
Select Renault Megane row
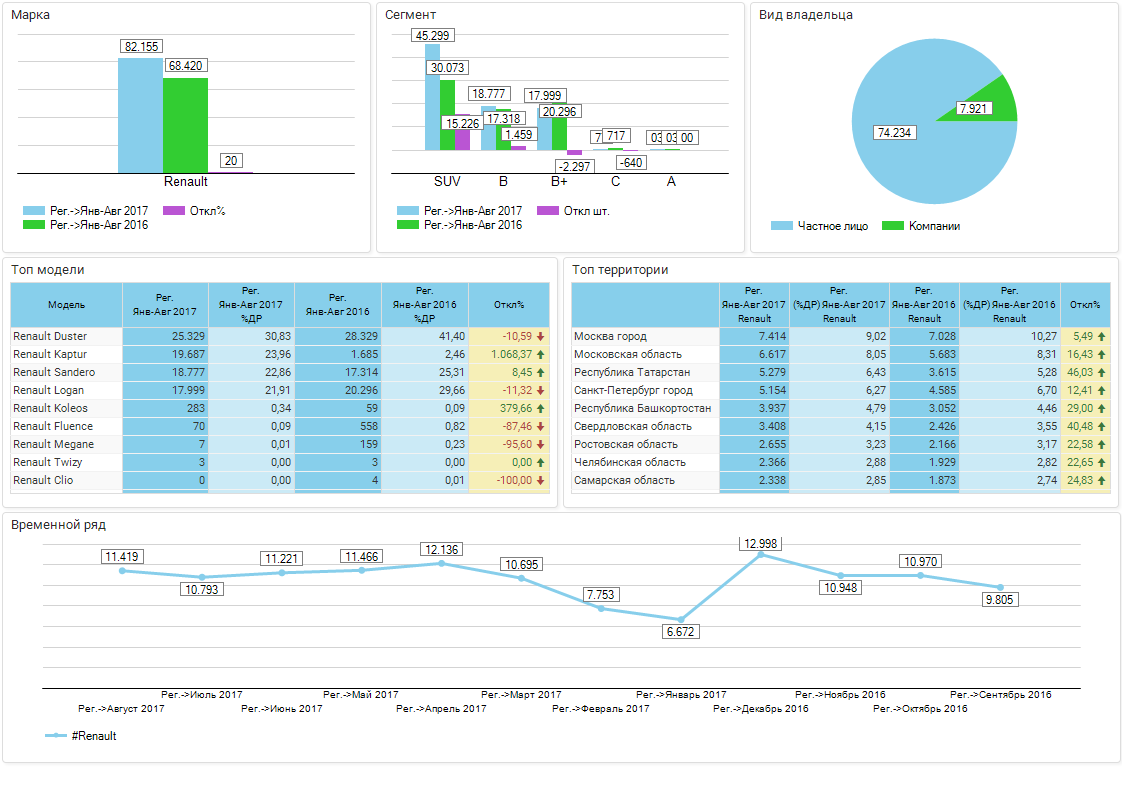pos(280,444)
